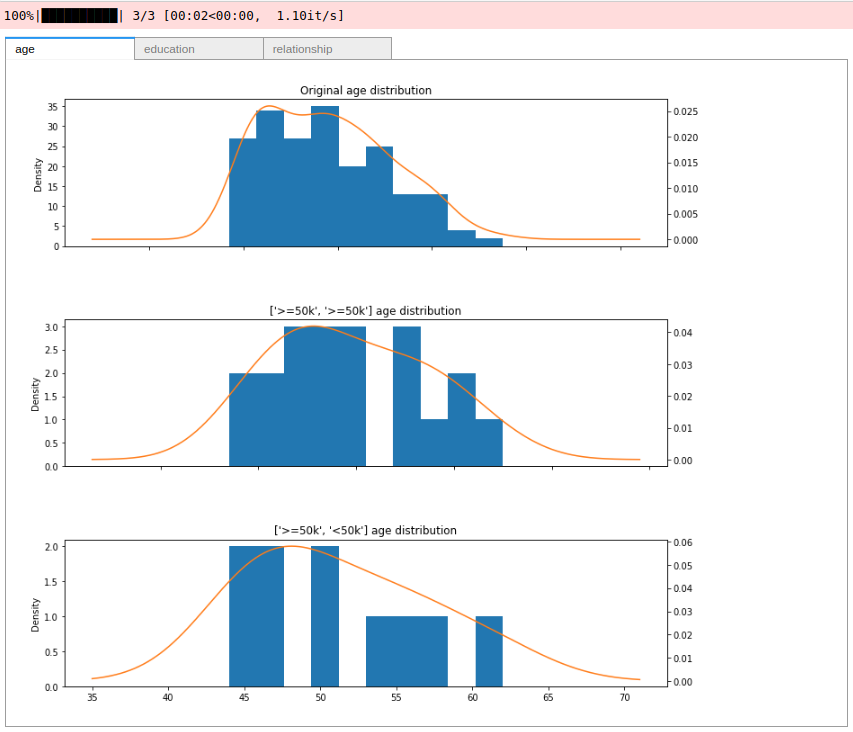Click the rightmost bar in the Original age histogram

[489, 242]
